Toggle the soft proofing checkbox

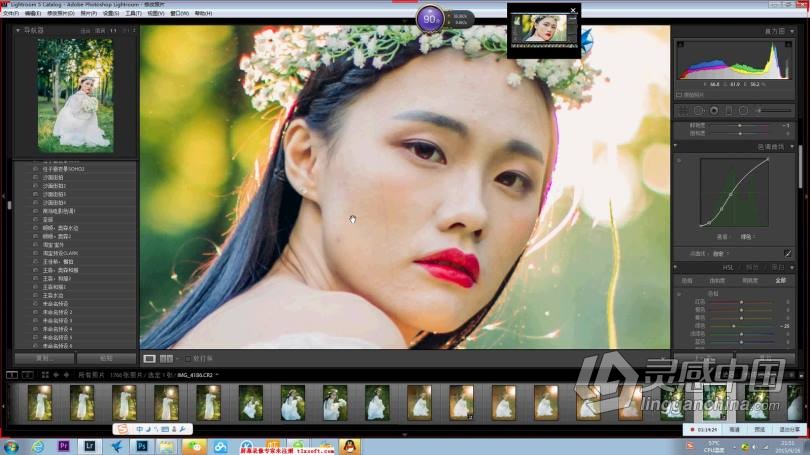click(x=188, y=358)
